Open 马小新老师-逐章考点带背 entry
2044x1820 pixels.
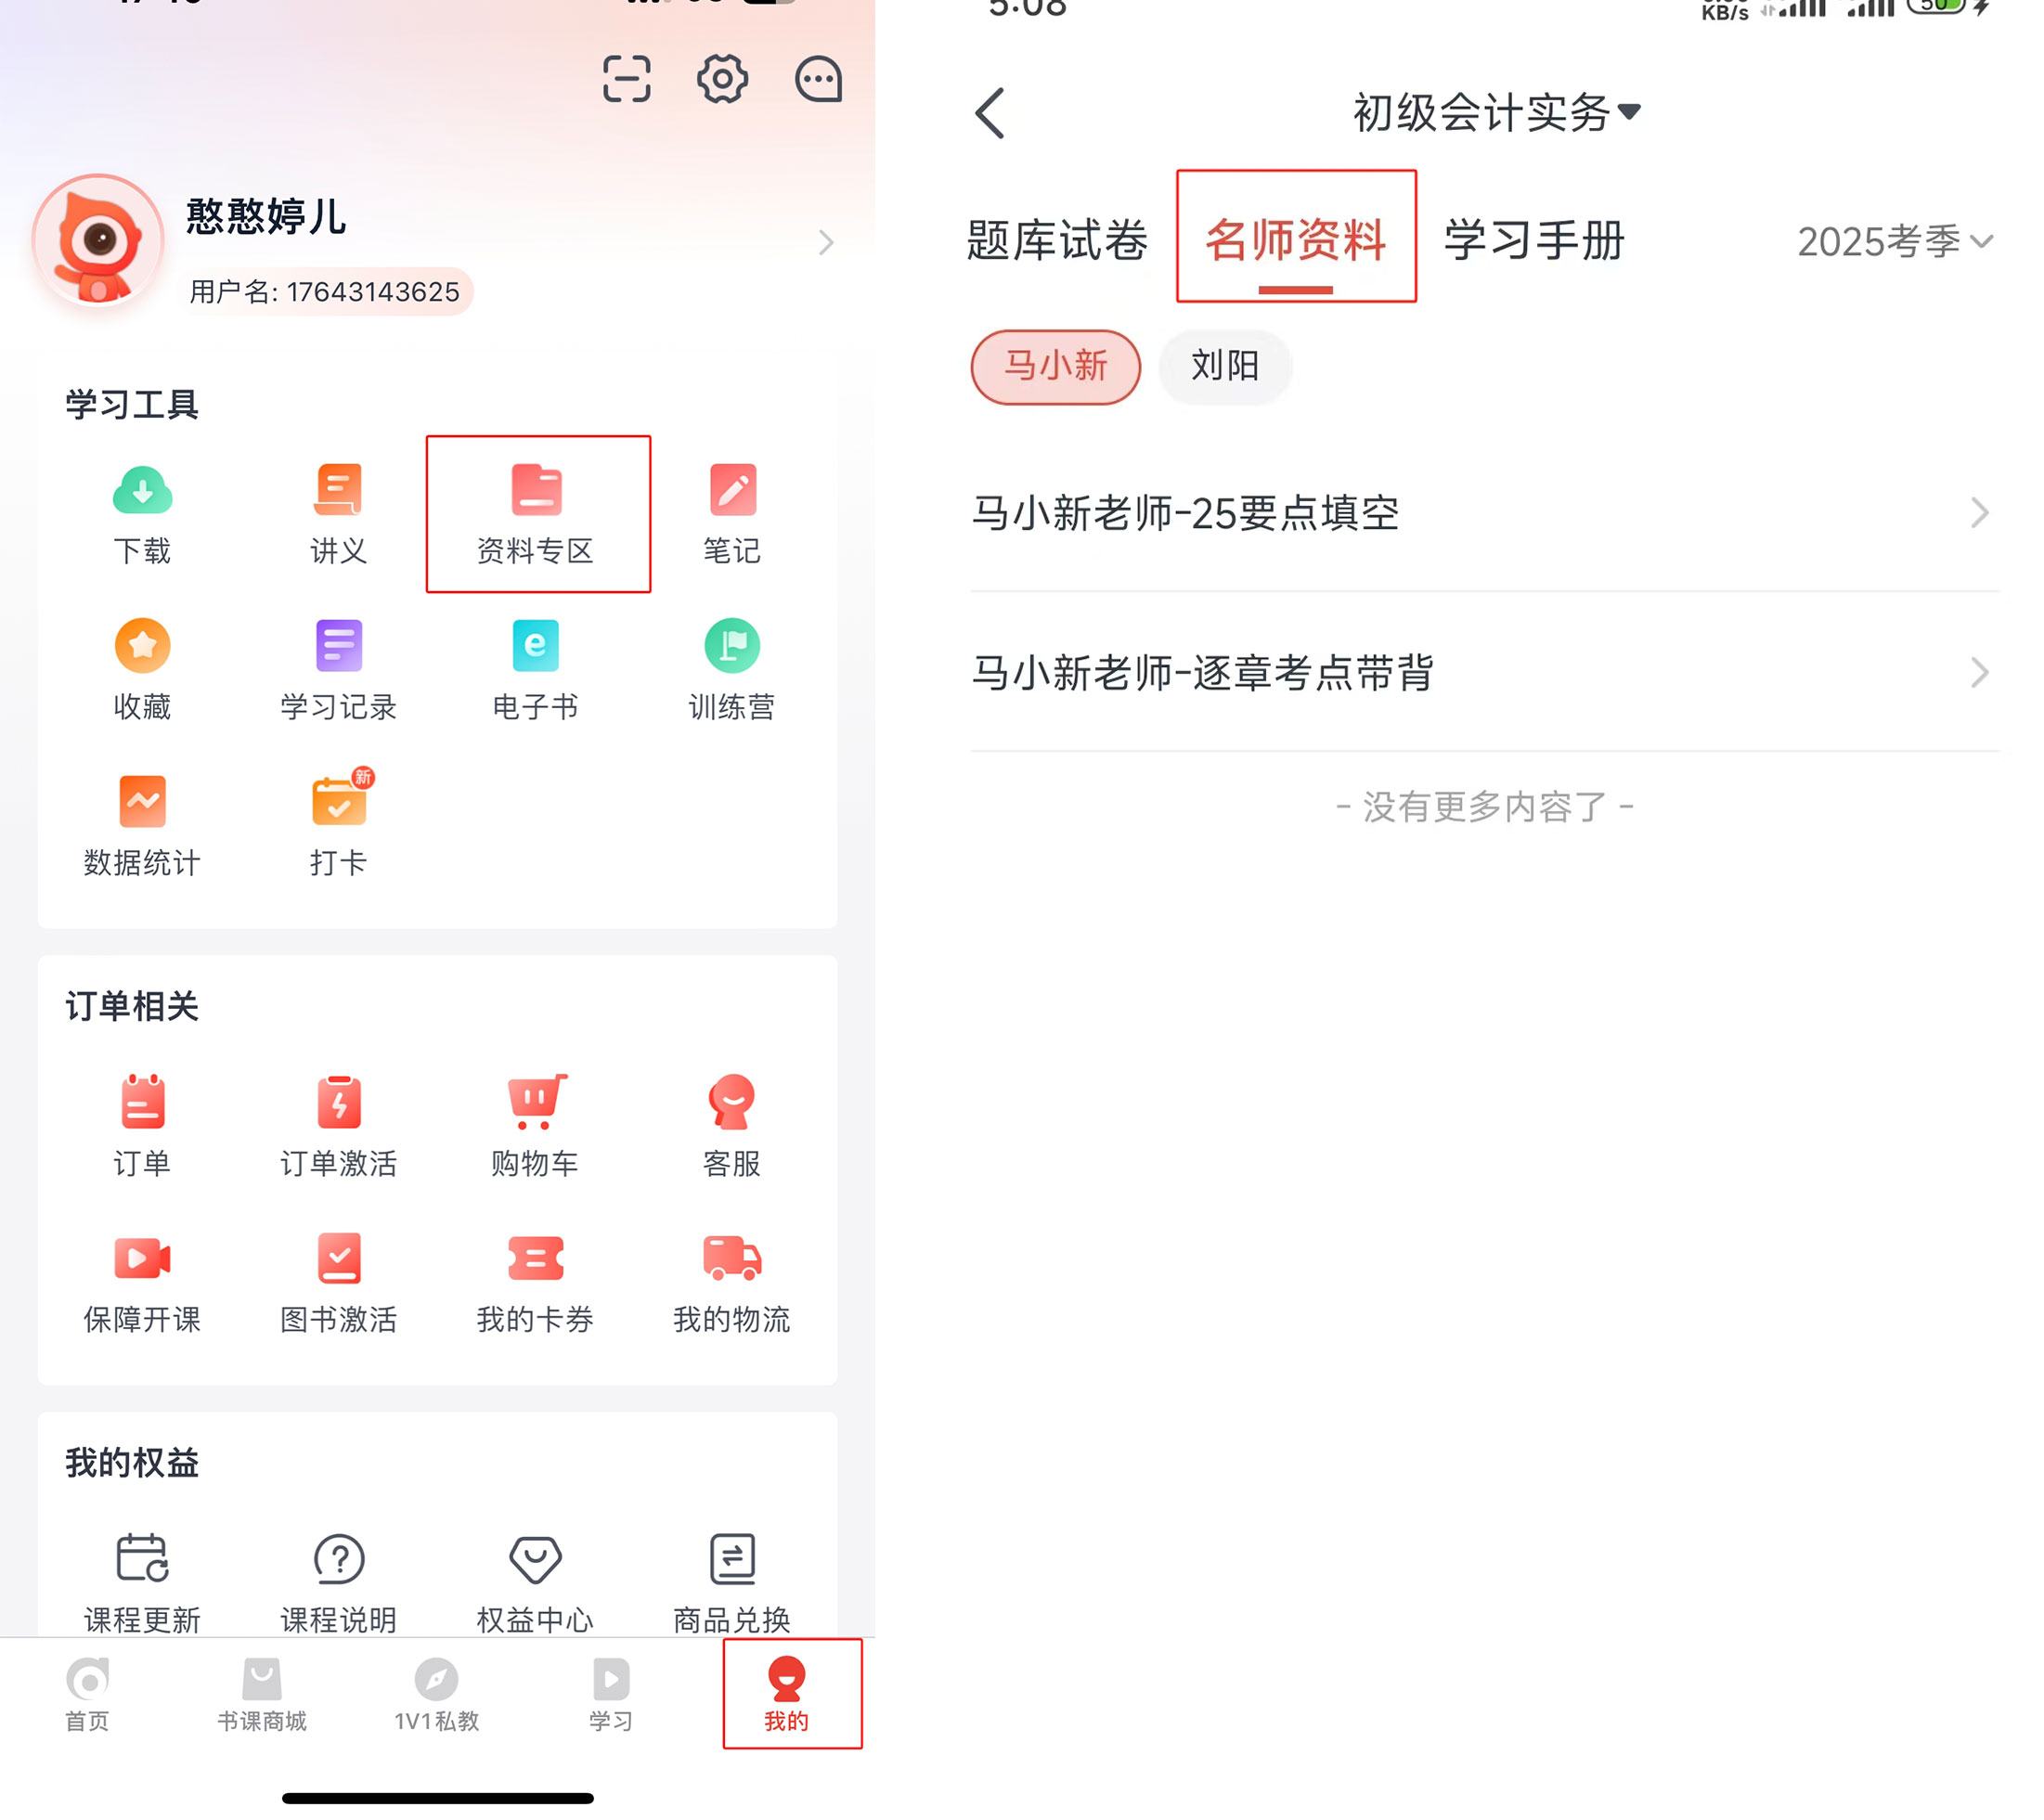pyautogui.click(x=1483, y=672)
